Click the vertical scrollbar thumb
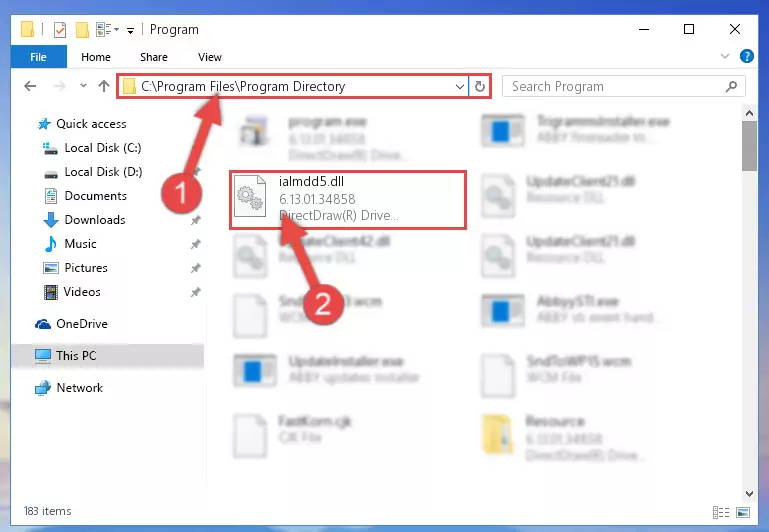 pos(749,146)
